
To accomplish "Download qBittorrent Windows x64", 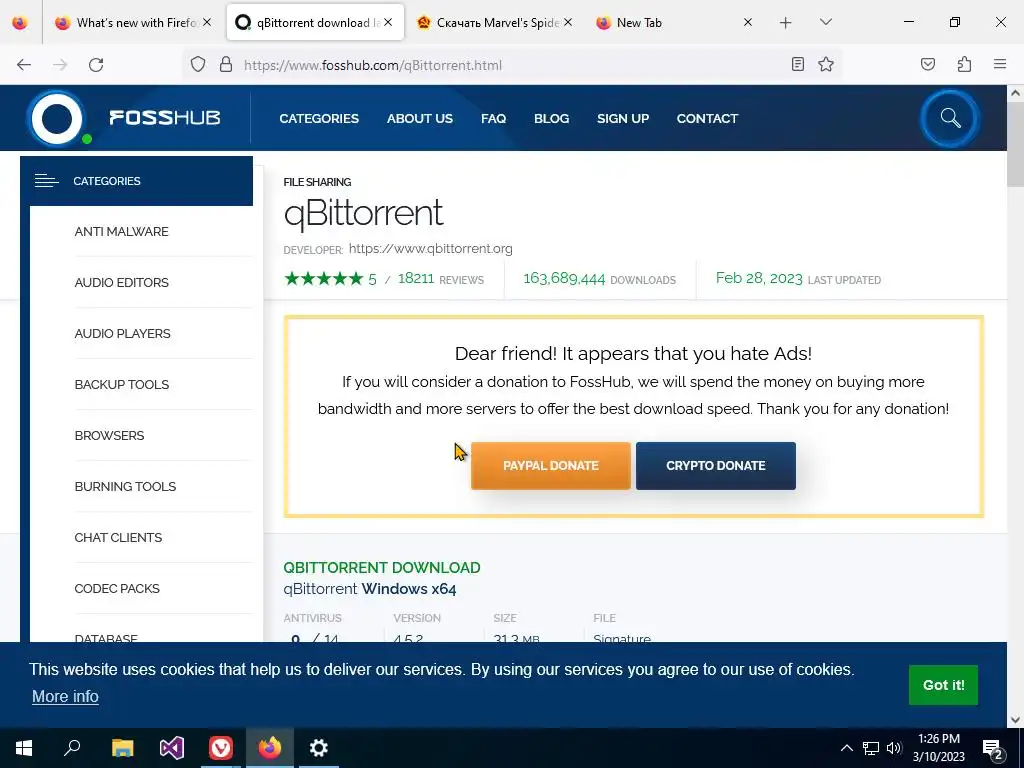I will click(x=370, y=588).
